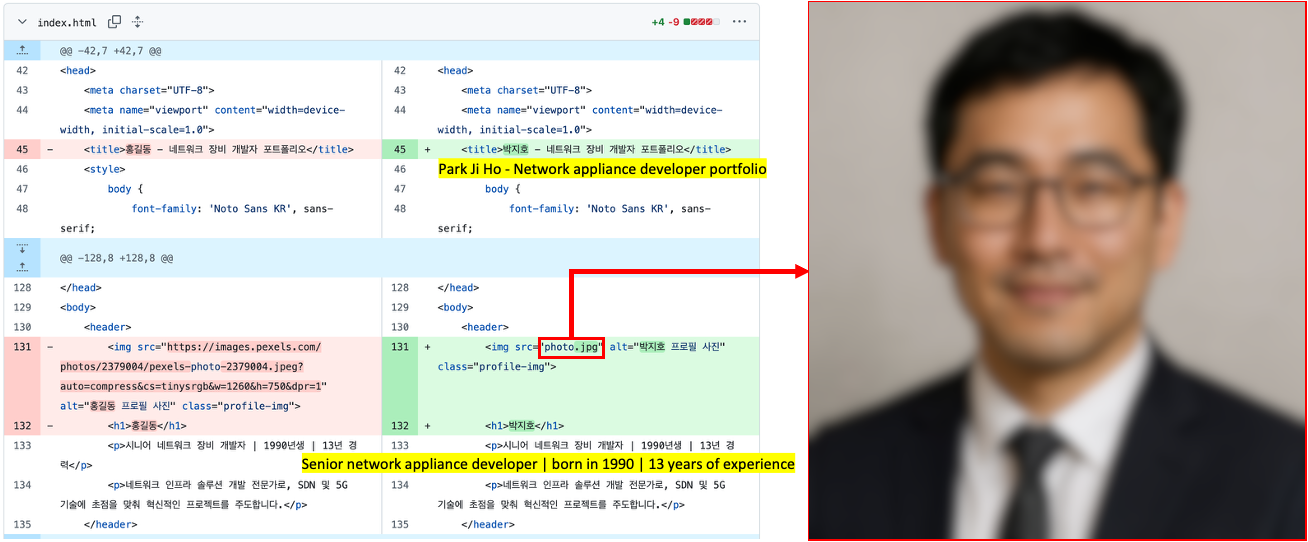
Task: Select hunk header text @@ -128,8 +128,8 @@
Action: tap(116, 258)
